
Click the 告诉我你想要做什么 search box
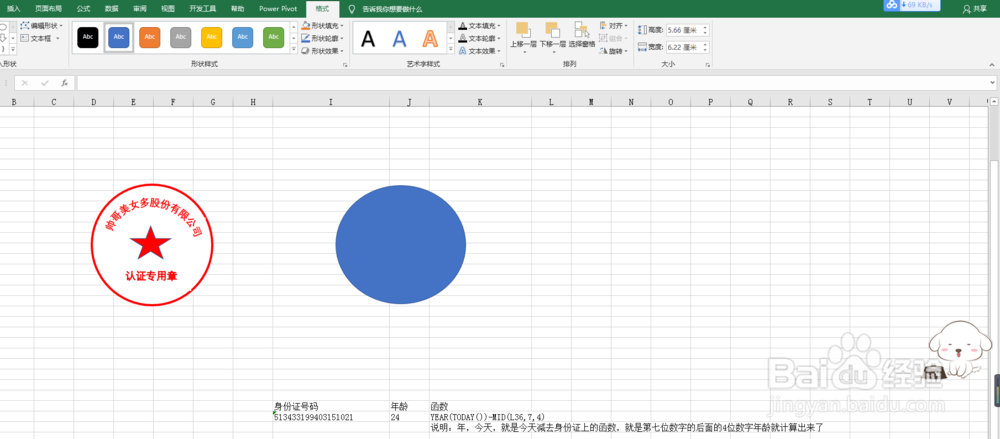392,10
